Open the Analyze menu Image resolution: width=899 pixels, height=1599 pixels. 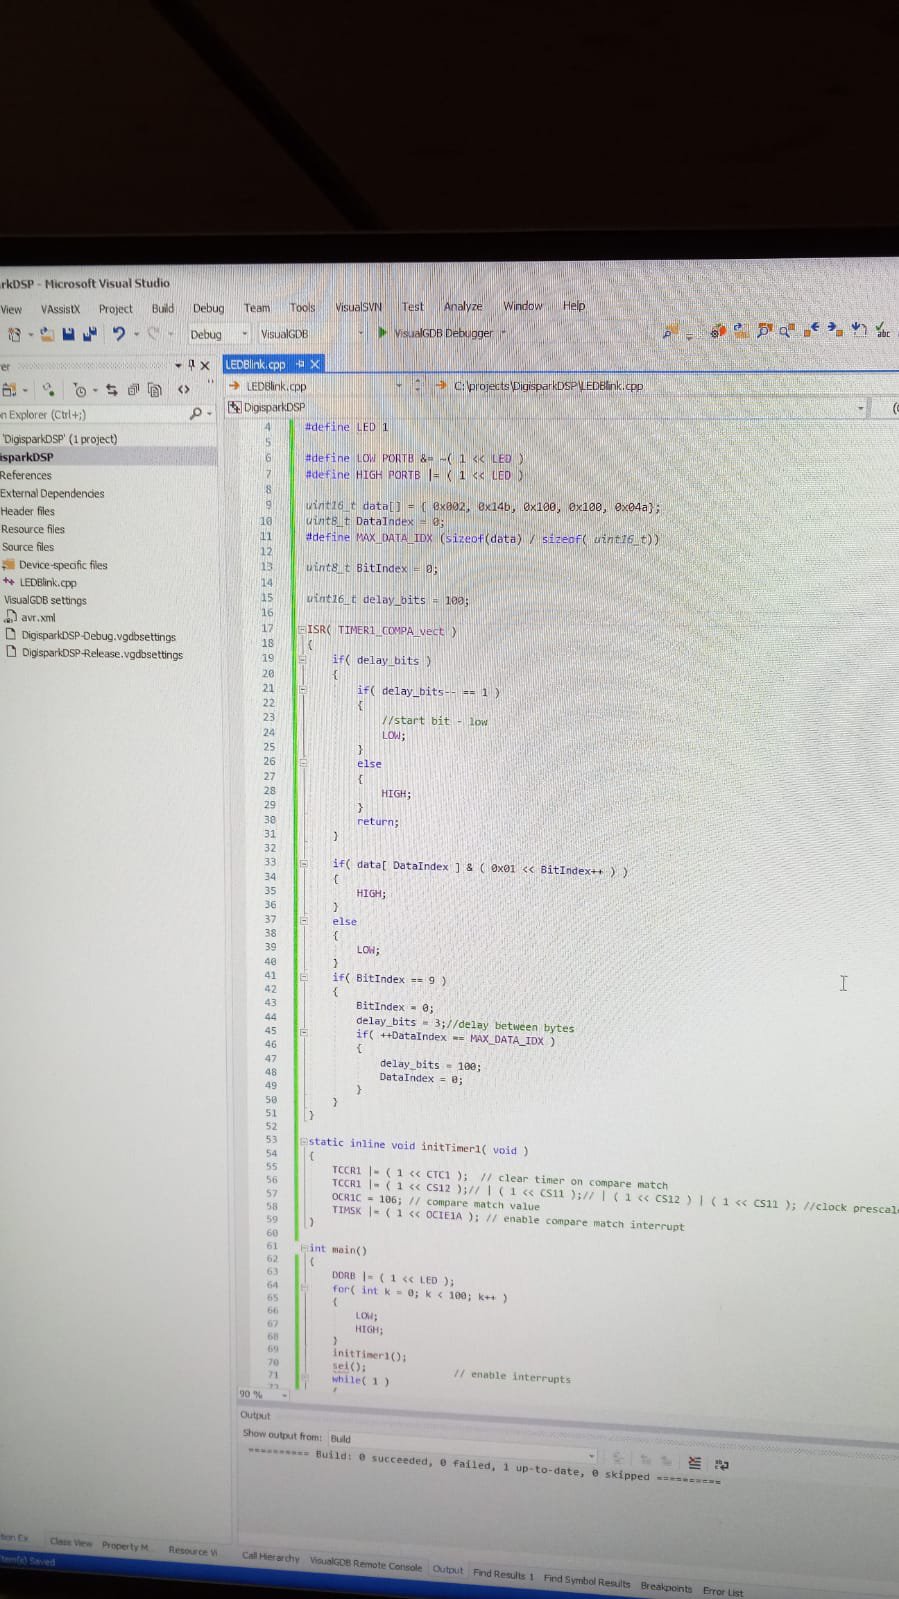tap(463, 306)
